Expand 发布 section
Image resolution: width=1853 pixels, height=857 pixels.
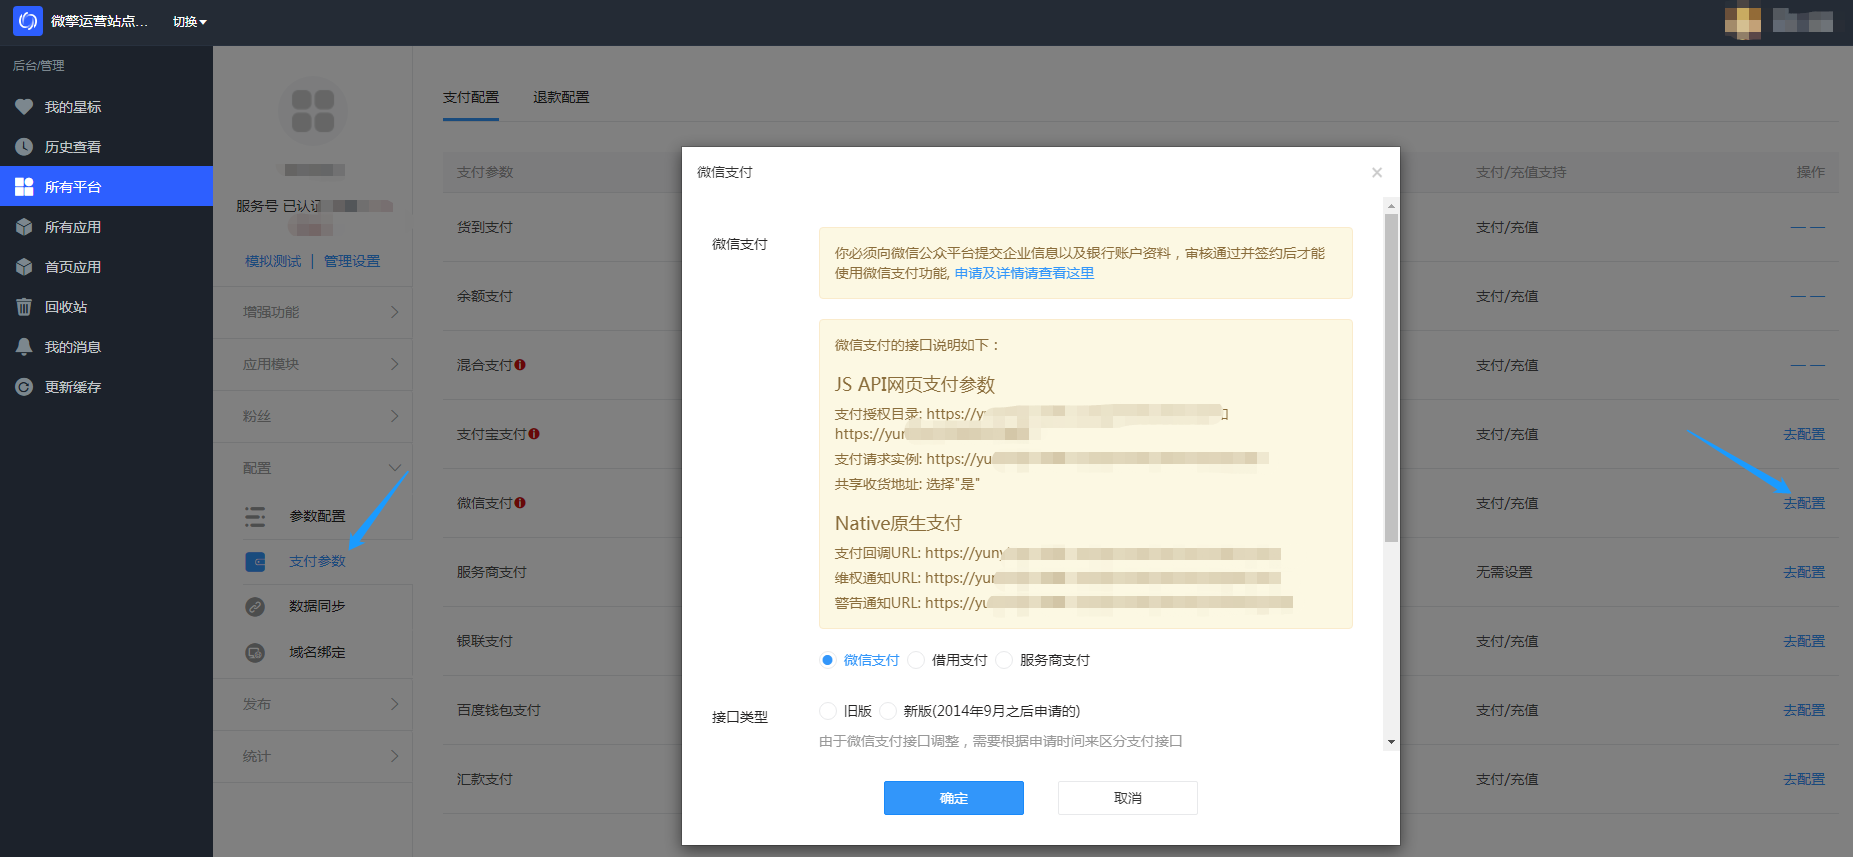313,704
